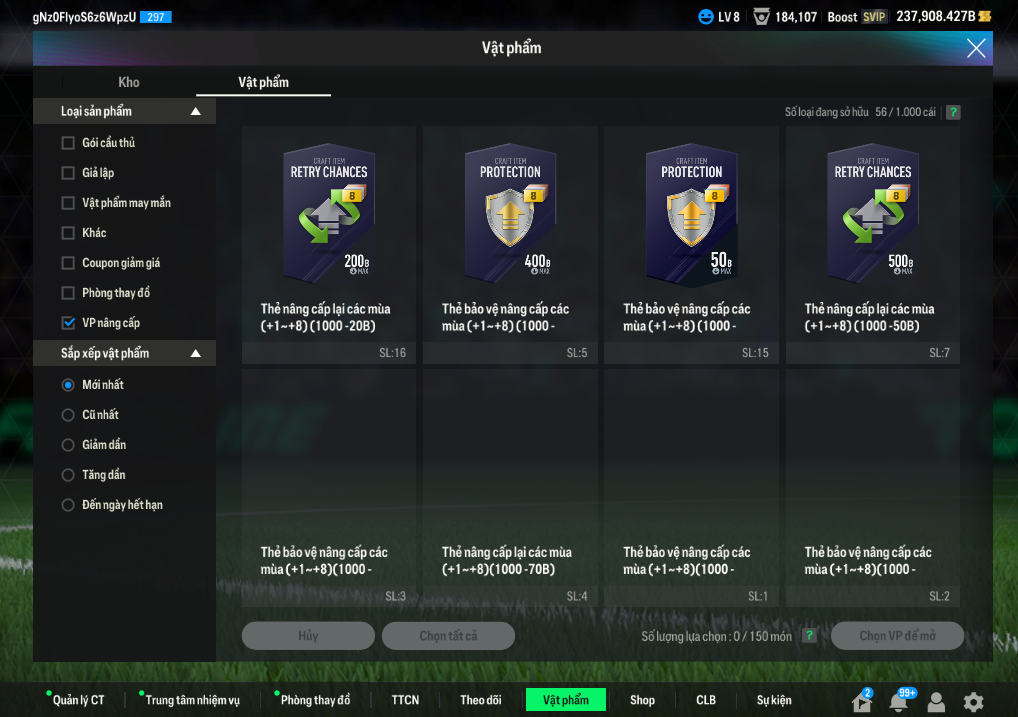The height and width of the screenshot is (717, 1018).
Task: Click help icon beside selection quantity
Action: coord(809,636)
